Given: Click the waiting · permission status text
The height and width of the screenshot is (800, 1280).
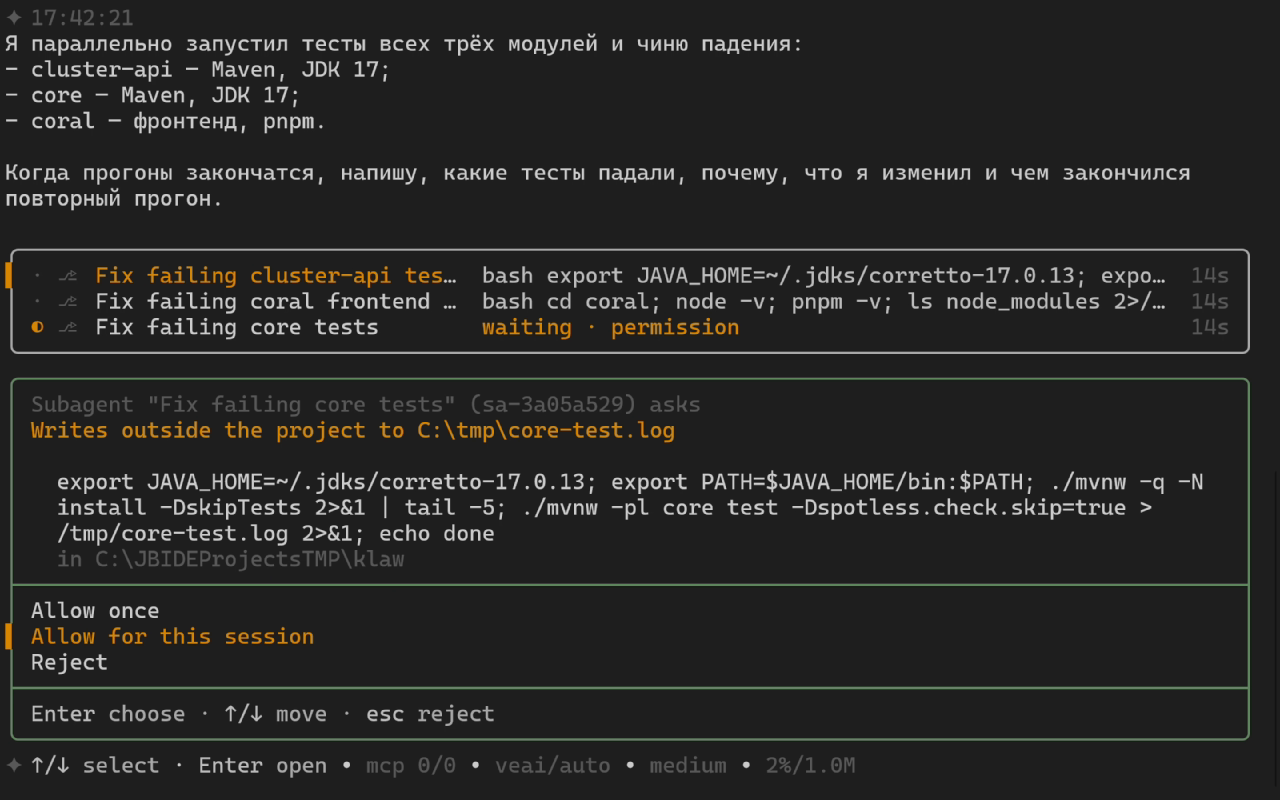Looking at the screenshot, I should click(611, 328).
